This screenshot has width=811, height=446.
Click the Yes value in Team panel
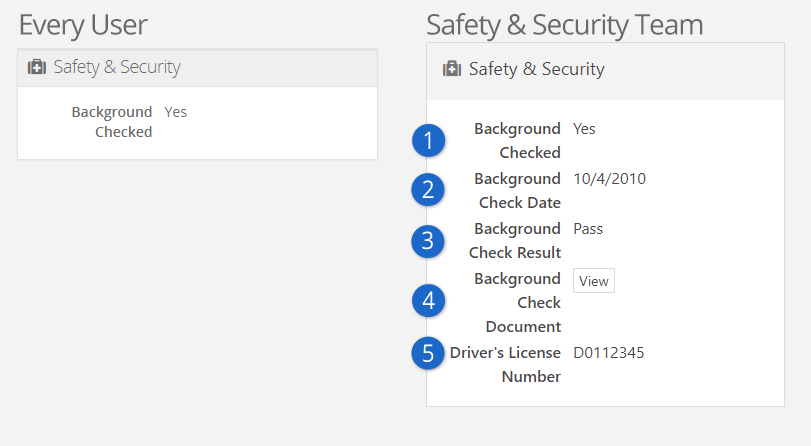tap(584, 129)
